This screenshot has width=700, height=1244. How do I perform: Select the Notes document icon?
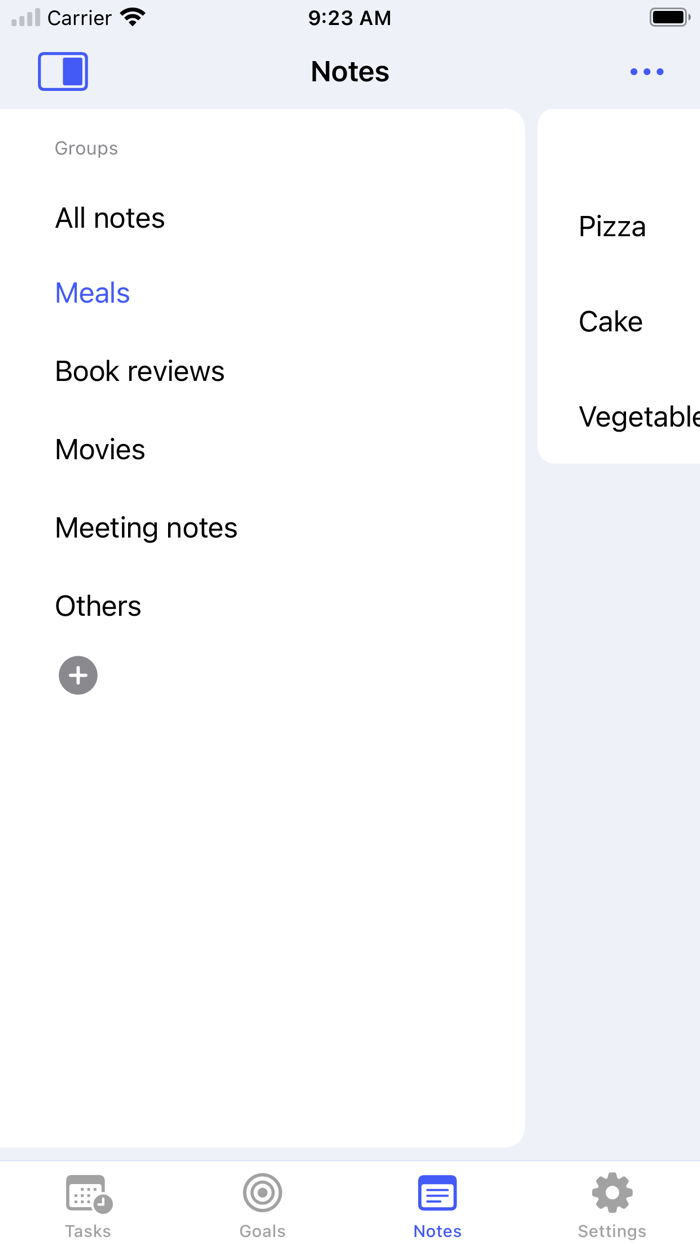pyautogui.click(x=437, y=1192)
